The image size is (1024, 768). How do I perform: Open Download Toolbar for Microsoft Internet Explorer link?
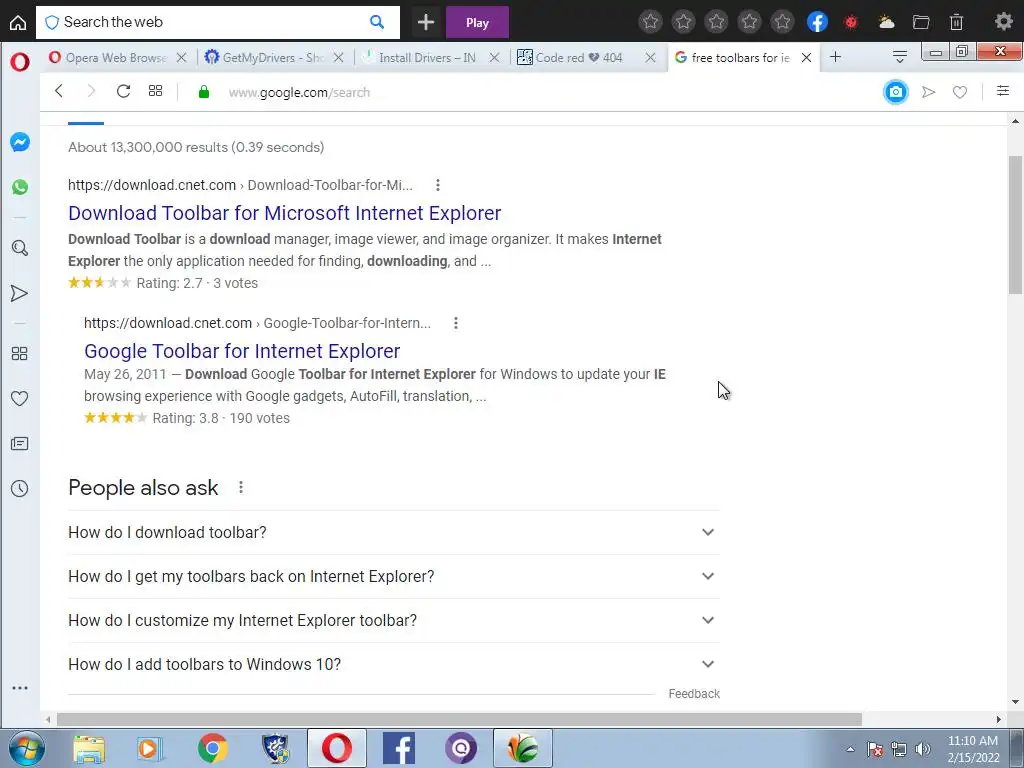[285, 213]
